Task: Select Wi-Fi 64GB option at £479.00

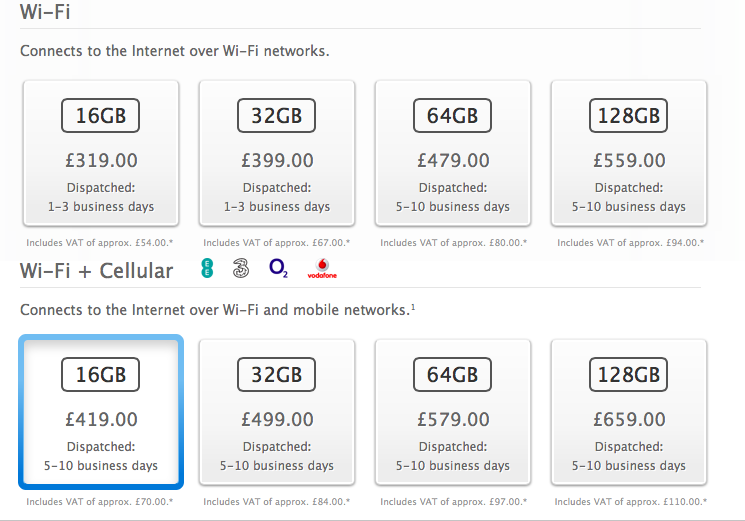Action: coord(453,153)
